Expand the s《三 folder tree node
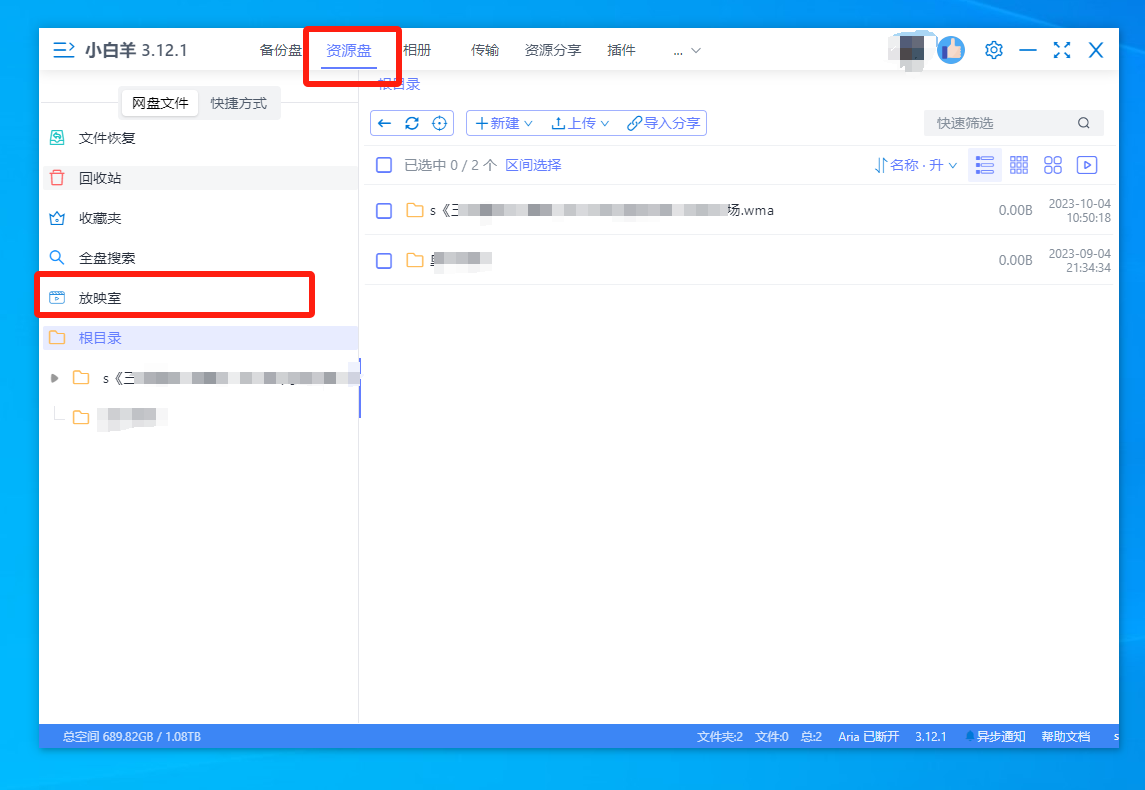 pos(54,377)
